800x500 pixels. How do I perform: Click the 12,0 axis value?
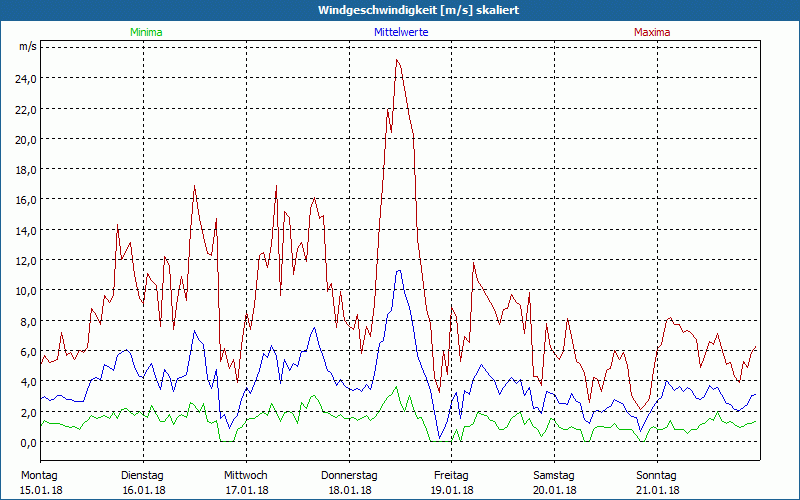26,261
